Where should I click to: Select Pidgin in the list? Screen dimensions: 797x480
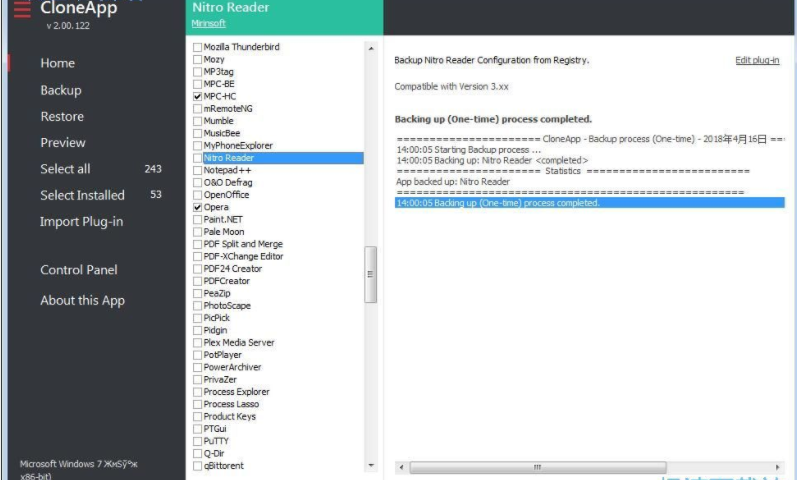[215, 331]
